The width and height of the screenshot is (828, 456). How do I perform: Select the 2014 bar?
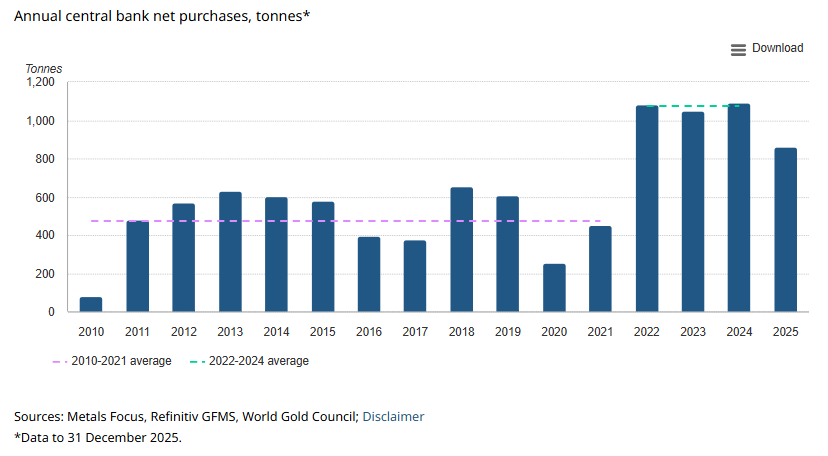[276, 255]
